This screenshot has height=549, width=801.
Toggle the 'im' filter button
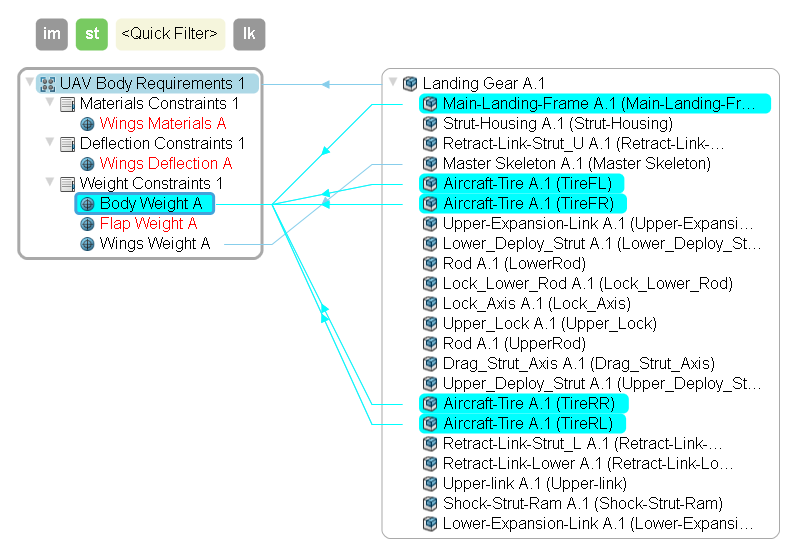52,34
